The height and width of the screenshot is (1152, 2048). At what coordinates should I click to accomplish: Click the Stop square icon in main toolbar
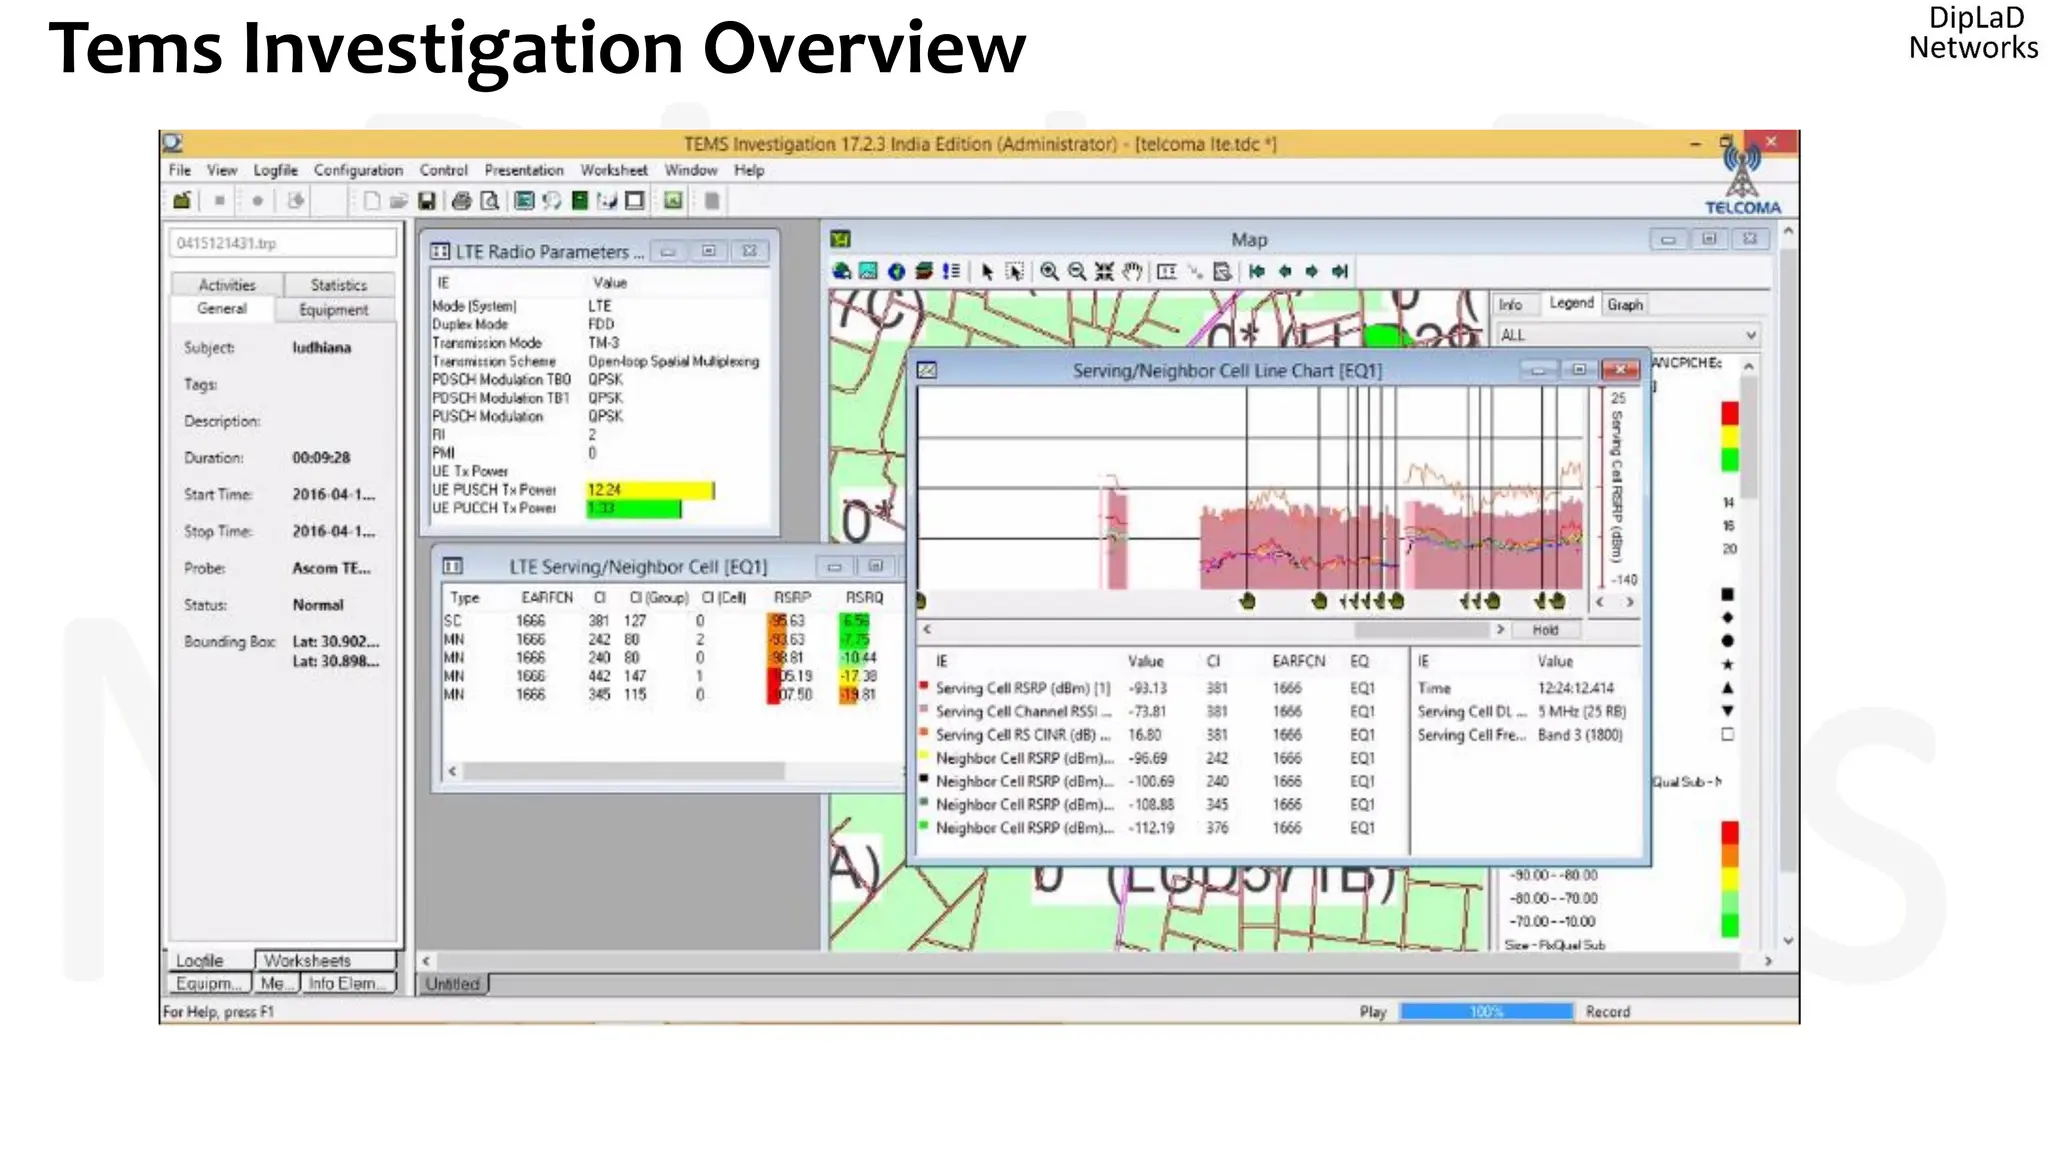coord(219,201)
